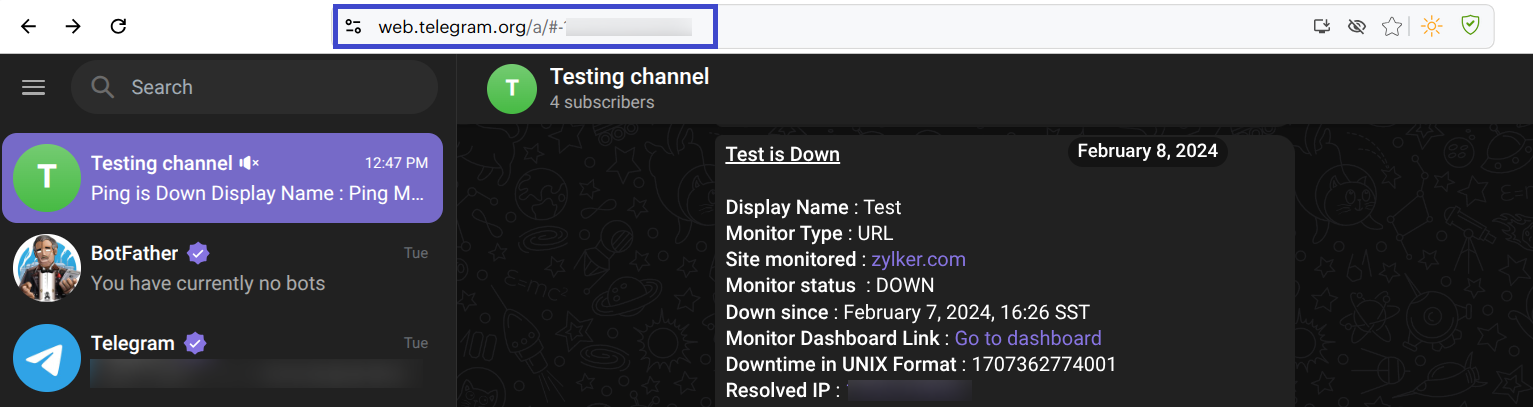Open the zylker.com link
Image resolution: width=1533 pixels, height=407 pixels.
point(918,260)
